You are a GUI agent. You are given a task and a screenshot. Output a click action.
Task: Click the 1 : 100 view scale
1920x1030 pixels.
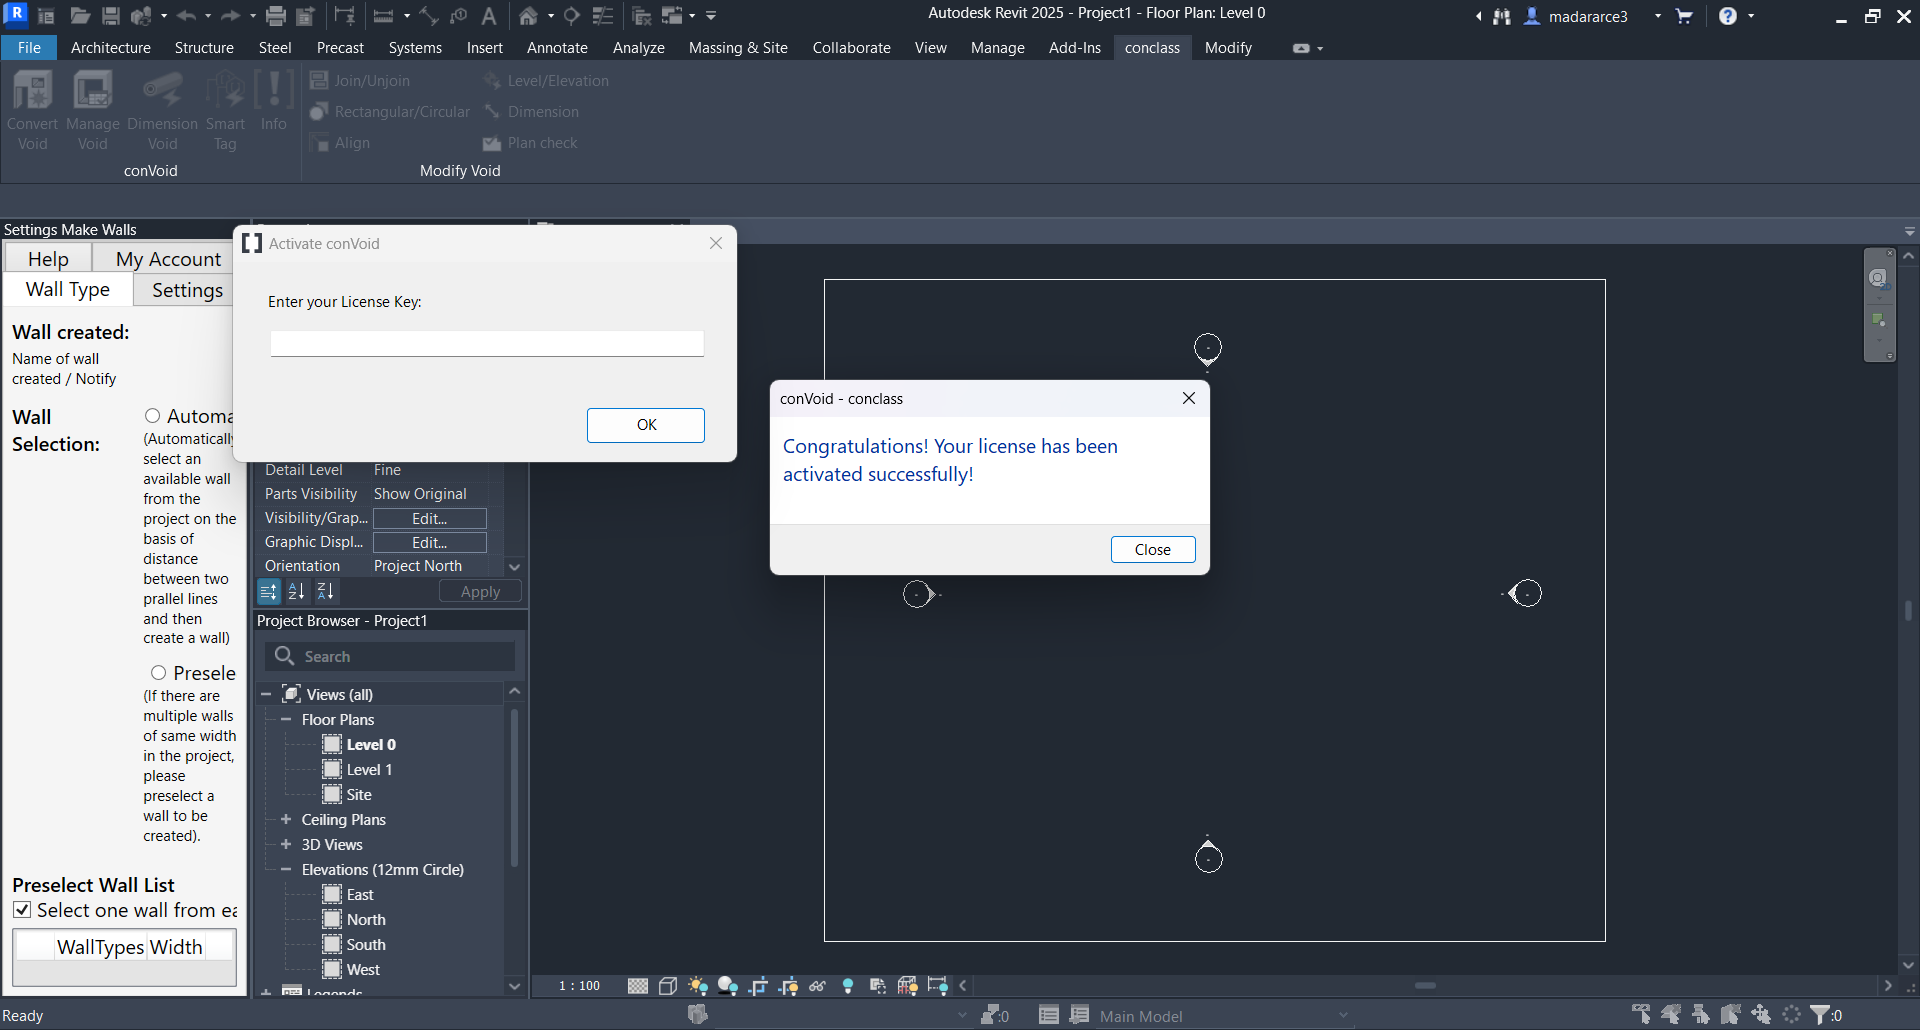580,986
